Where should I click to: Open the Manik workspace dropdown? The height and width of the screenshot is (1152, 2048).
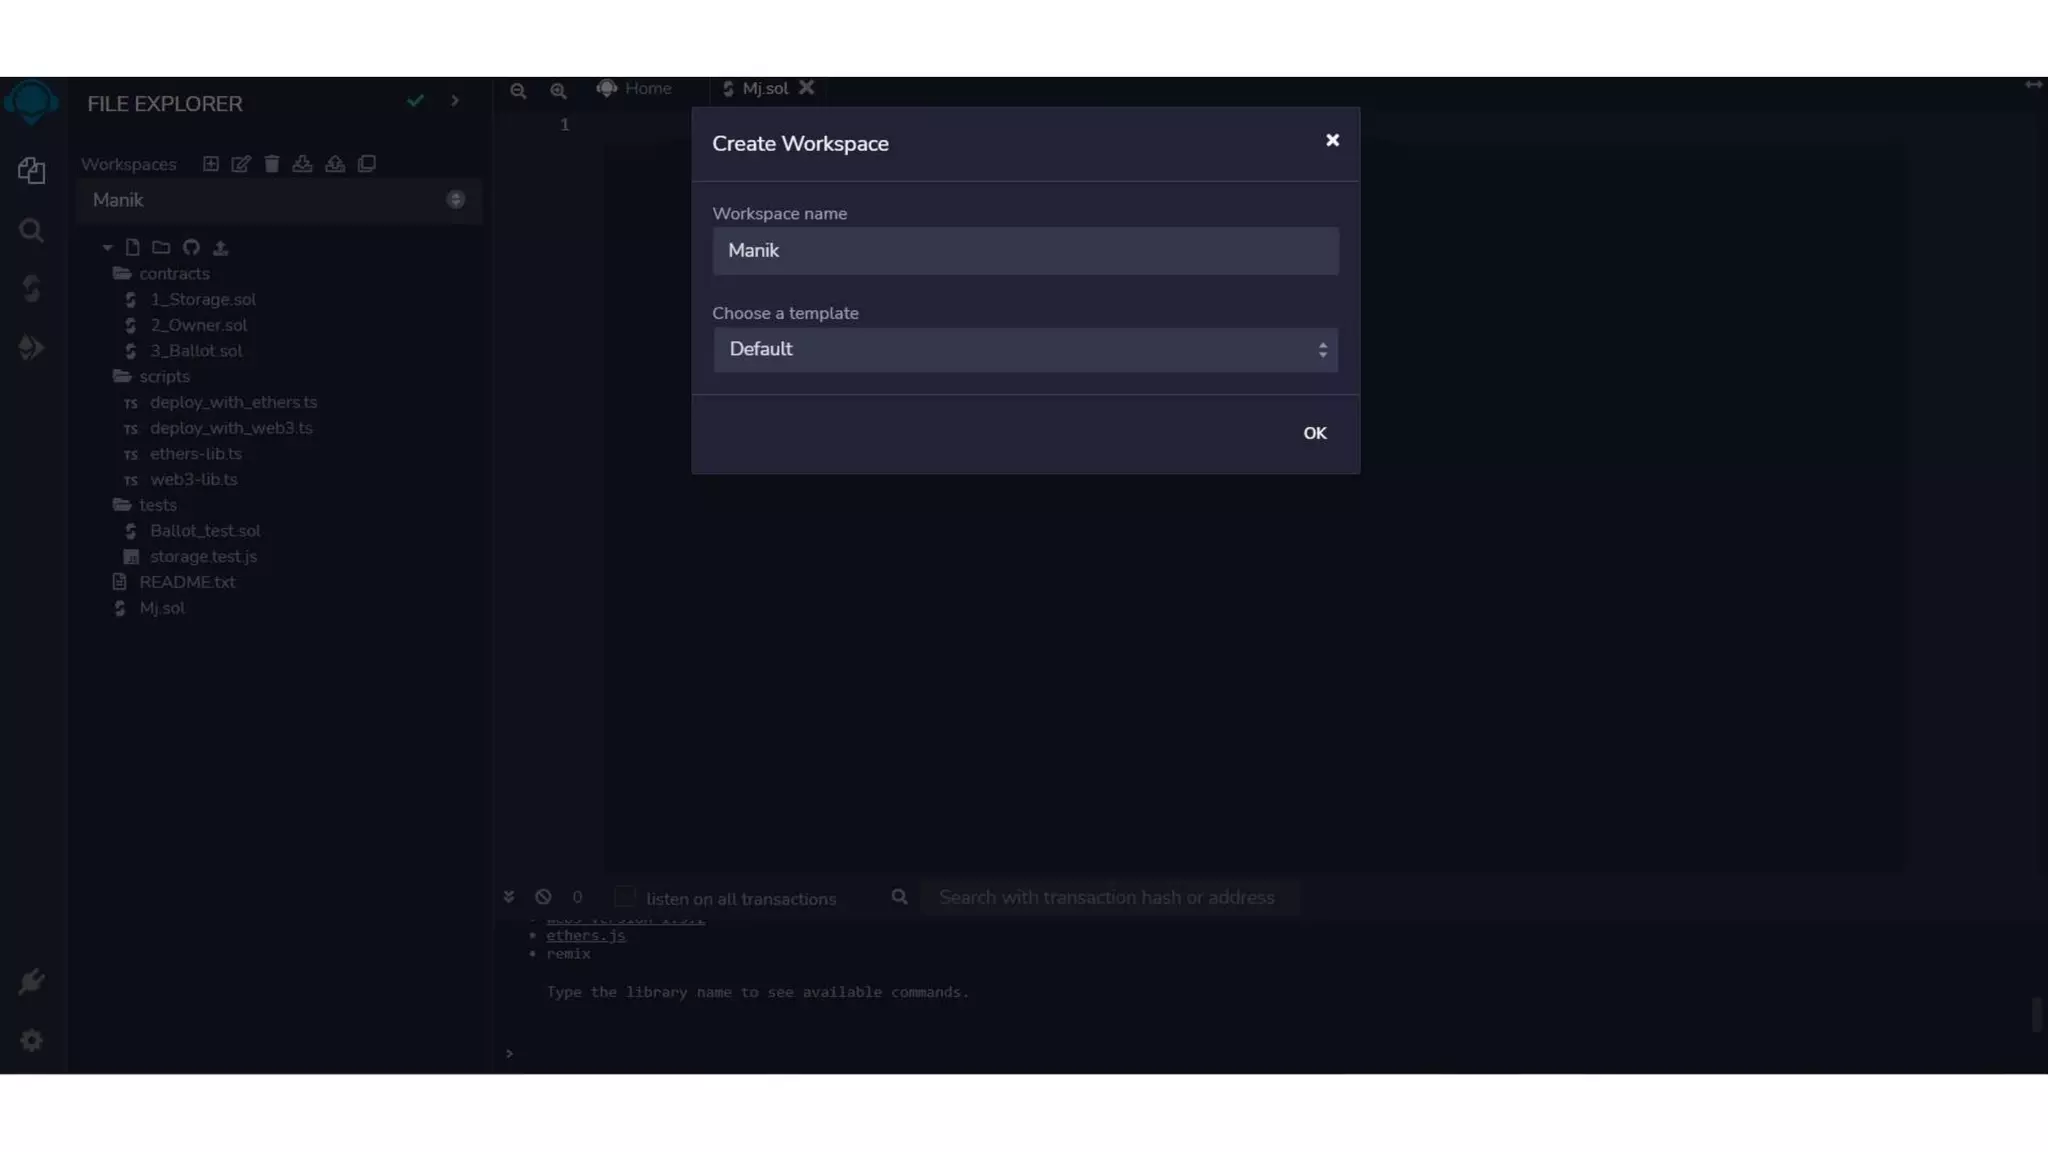pos(280,200)
